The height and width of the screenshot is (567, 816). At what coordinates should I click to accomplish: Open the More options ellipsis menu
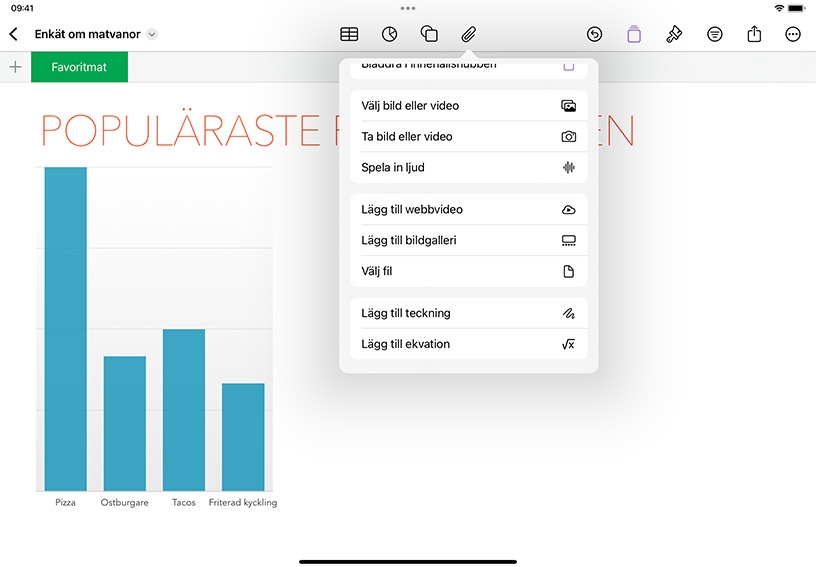tap(793, 34)
